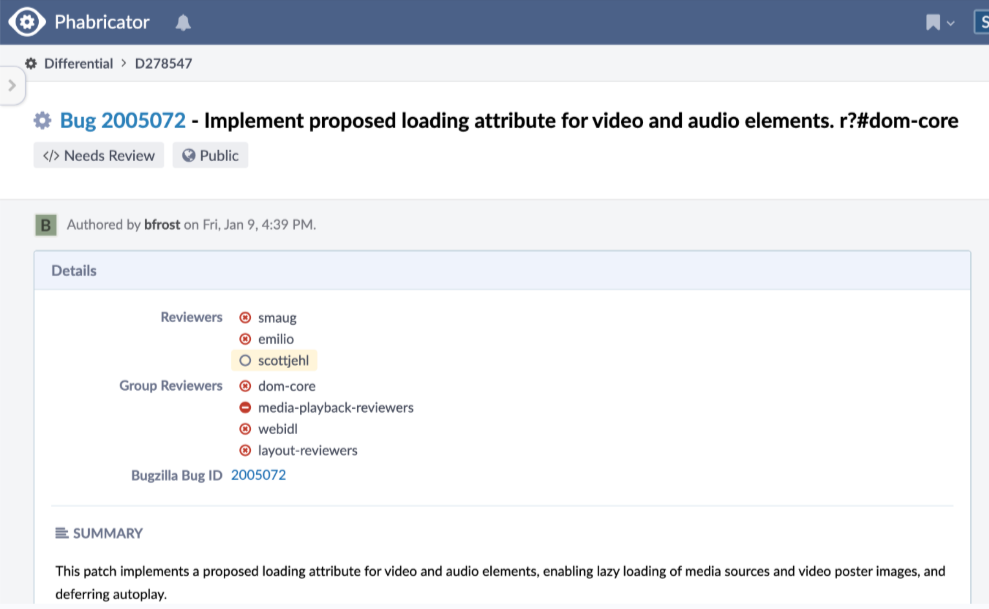Click the pending circle icon beside scottjehl
This screenshot has height=609, width=989.
coord(245,361)
